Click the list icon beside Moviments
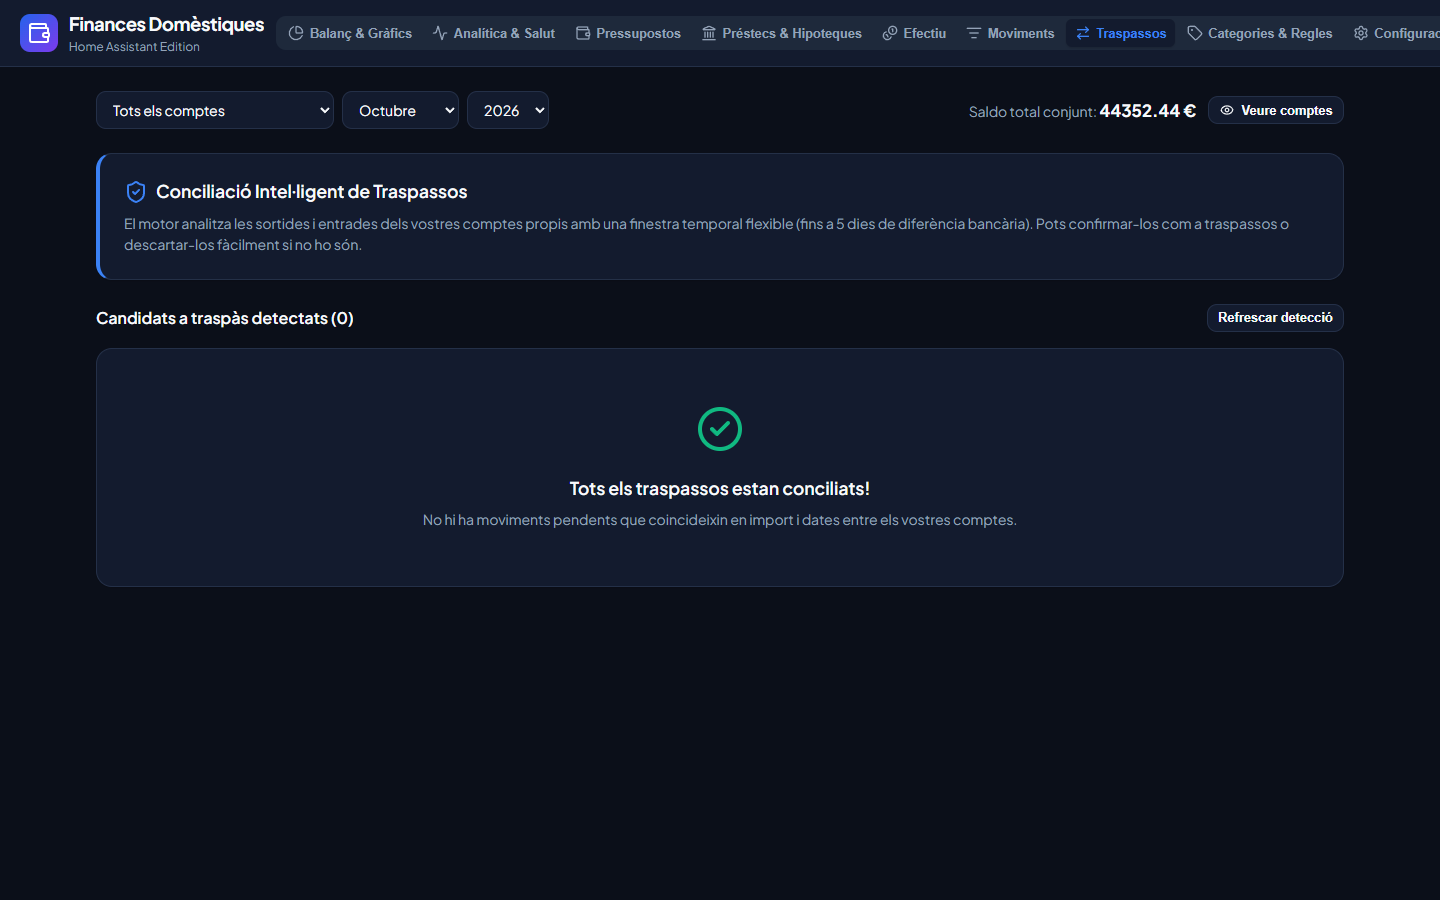This screenshot has height=900, width=1440. pyautogui.click(x=974, y=33)
